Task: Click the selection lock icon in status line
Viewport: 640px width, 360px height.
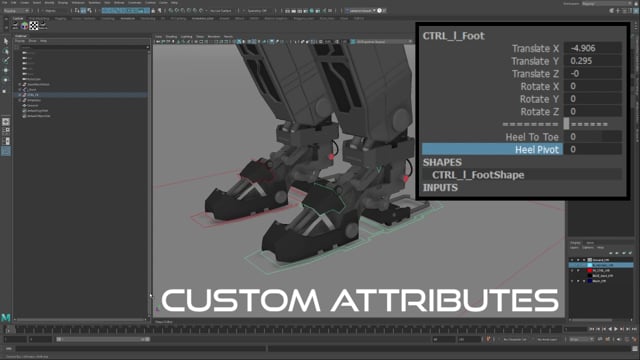Action: (153, 11)
